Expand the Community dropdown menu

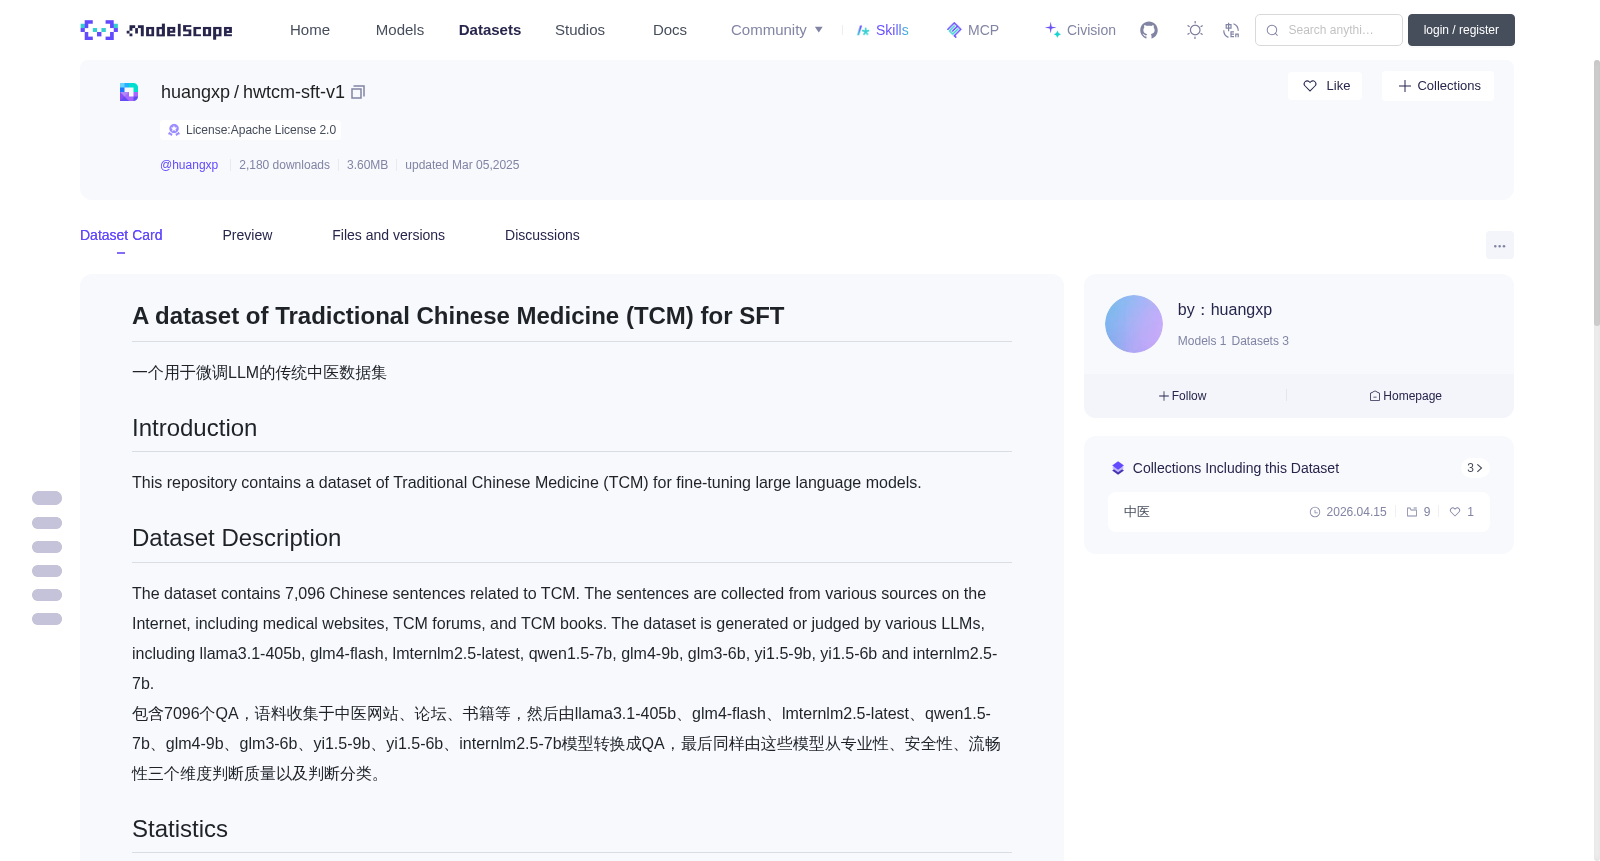point(777,30)
